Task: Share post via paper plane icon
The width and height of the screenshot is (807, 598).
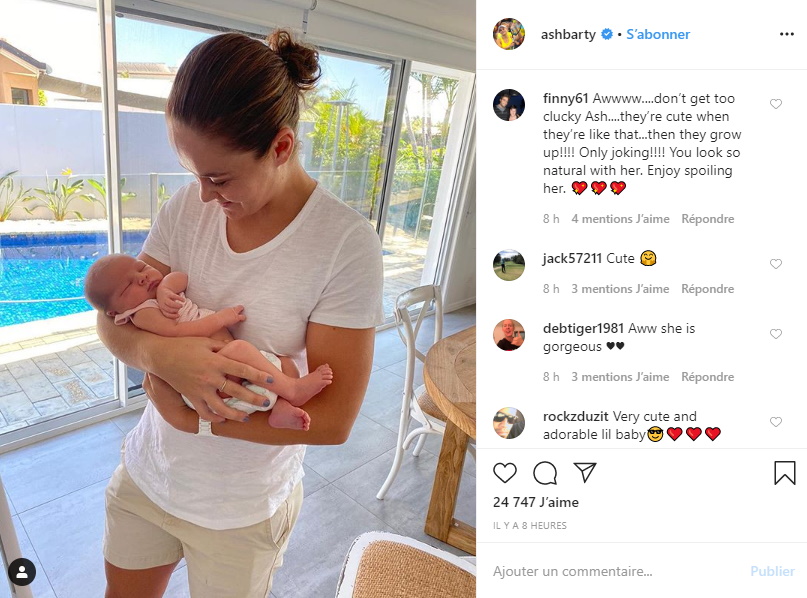Action: (x=585, y=472)
